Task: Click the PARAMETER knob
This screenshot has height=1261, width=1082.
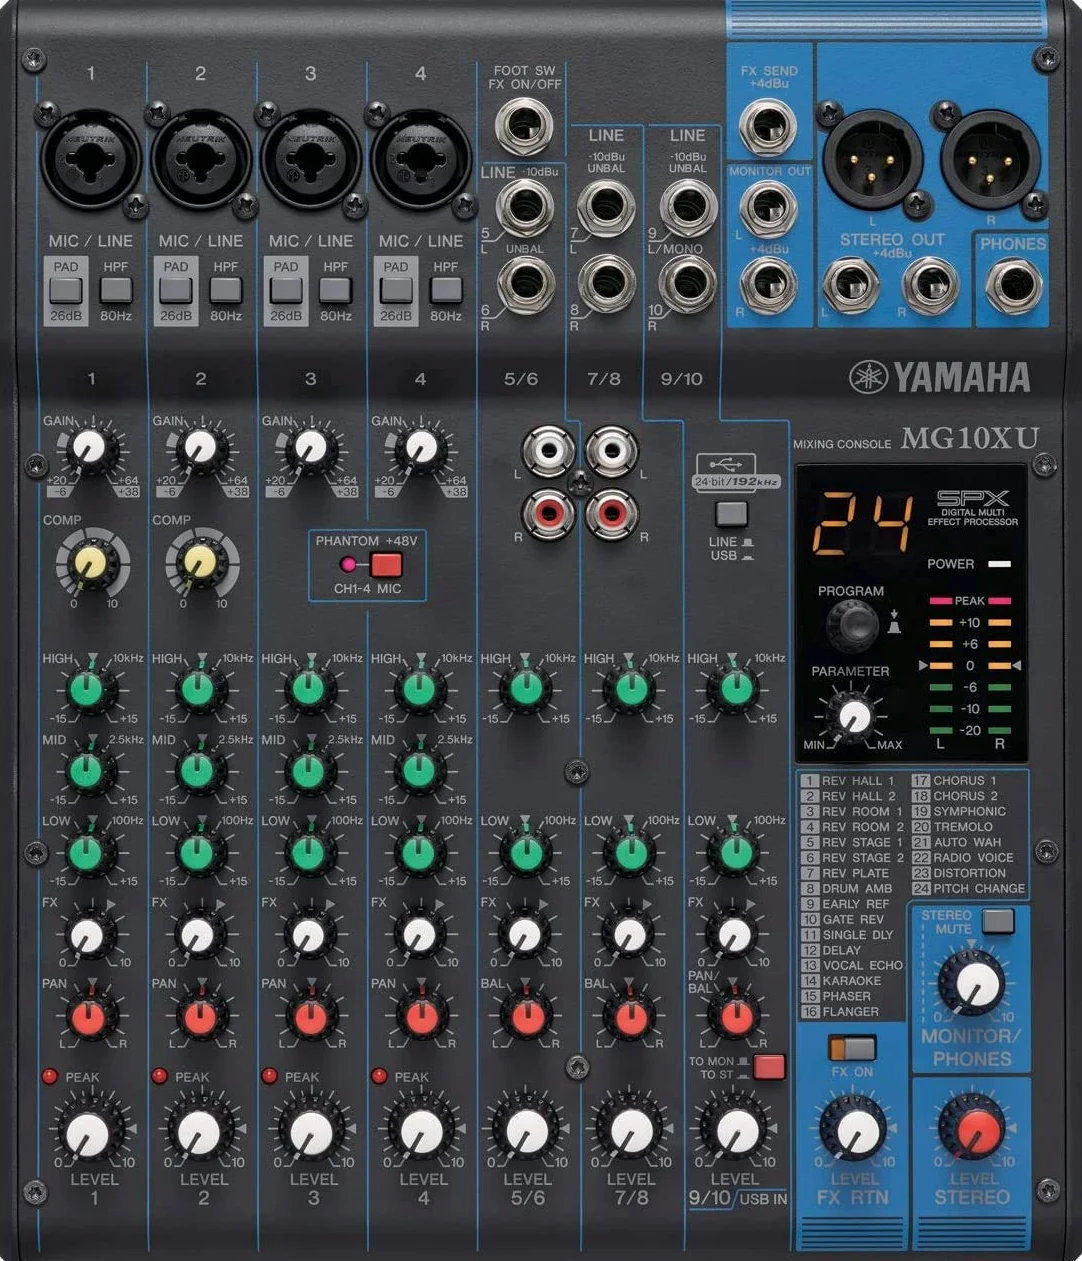Action: click(x=853, y=716)
